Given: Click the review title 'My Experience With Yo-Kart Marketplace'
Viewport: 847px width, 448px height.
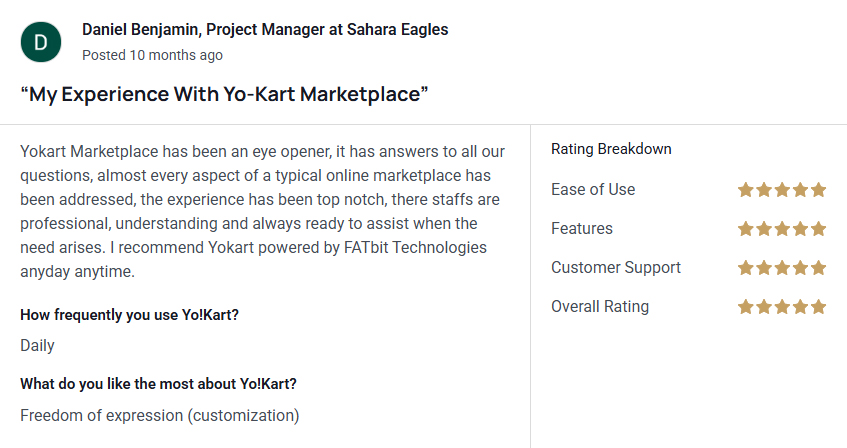Looking at the screenshot, I should [224, 94].
